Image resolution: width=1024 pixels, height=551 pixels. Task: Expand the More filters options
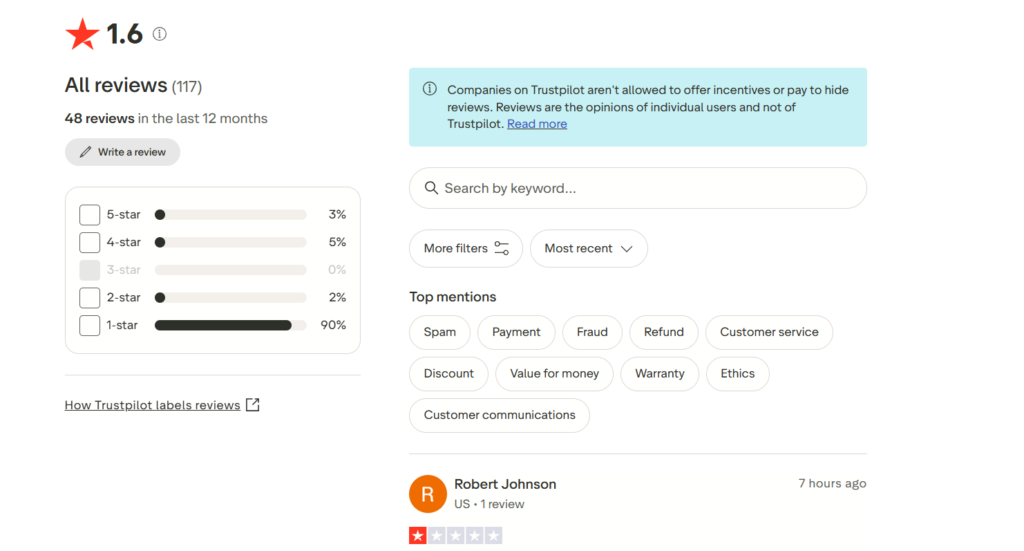click(x=466, y=248)
